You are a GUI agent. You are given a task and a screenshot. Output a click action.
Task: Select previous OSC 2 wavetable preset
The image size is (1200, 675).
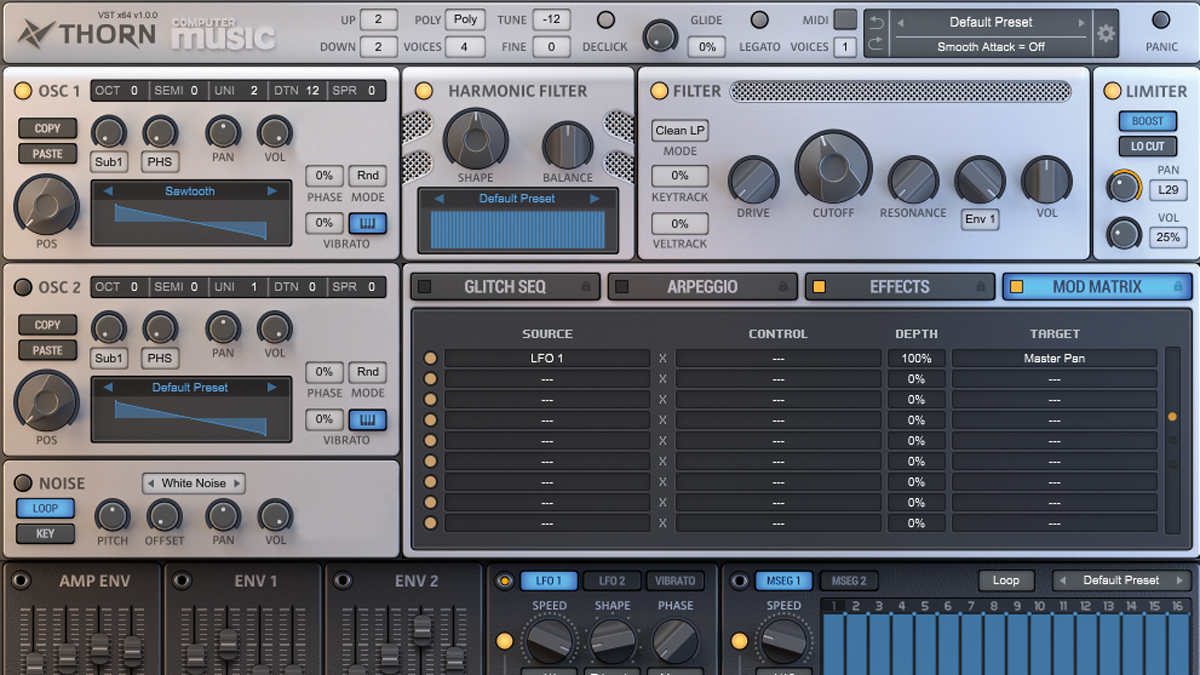(x=109, y=387)
